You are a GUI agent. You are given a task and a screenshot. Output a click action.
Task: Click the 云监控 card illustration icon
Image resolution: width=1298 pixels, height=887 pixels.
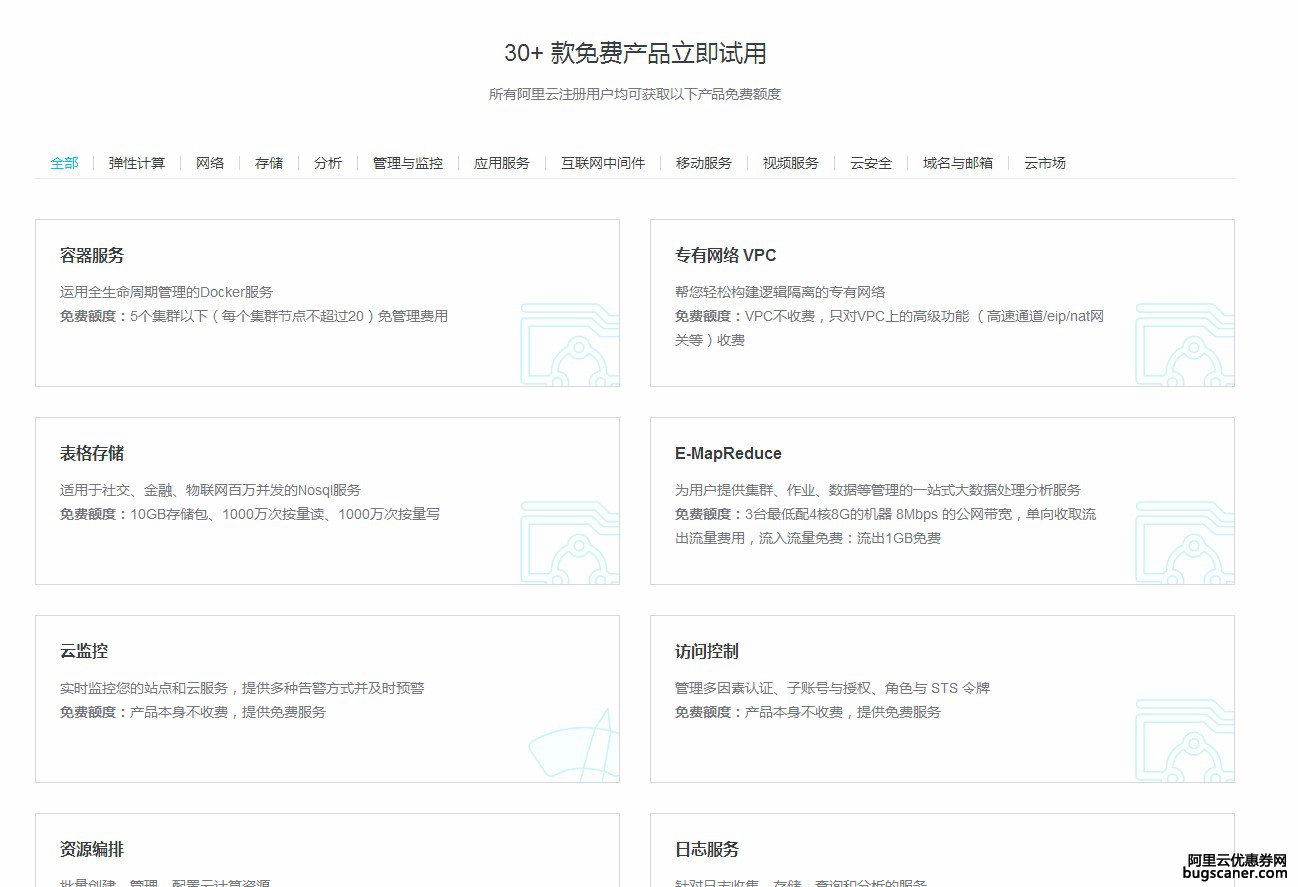pyautogui.click(x=574, y=745)
